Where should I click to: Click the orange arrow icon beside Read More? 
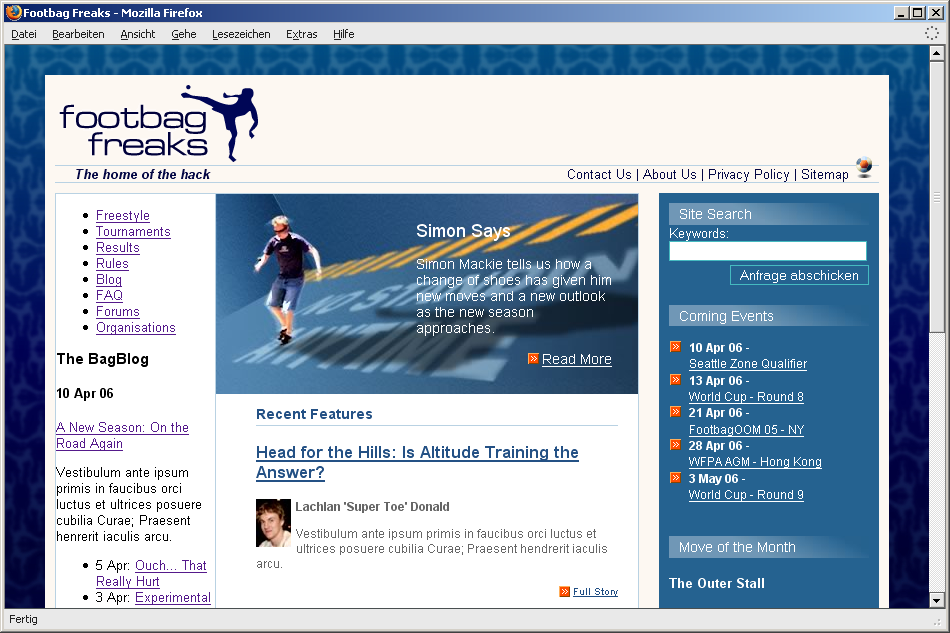point(533,359)
